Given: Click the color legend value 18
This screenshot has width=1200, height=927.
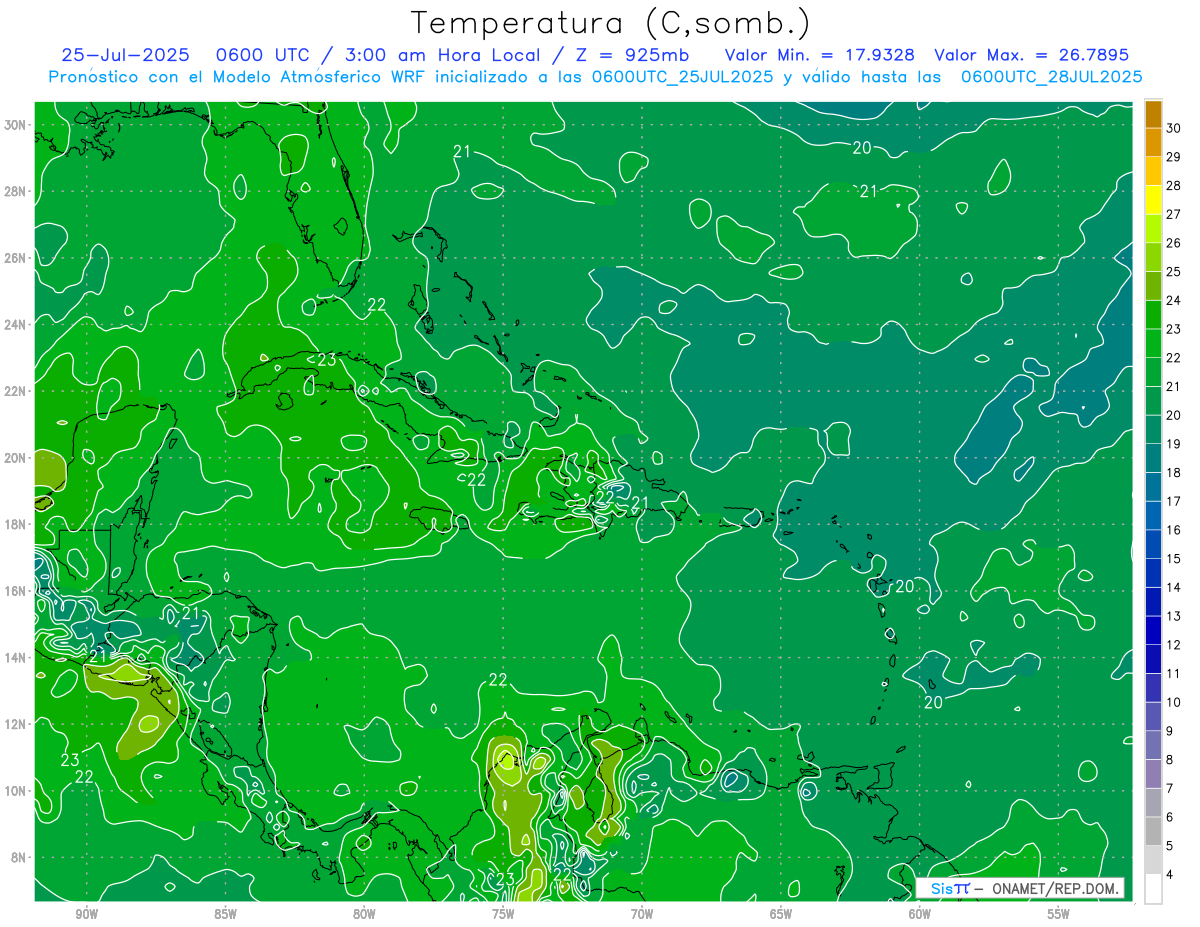Looking at the screenshot, I should (1173, 473).
